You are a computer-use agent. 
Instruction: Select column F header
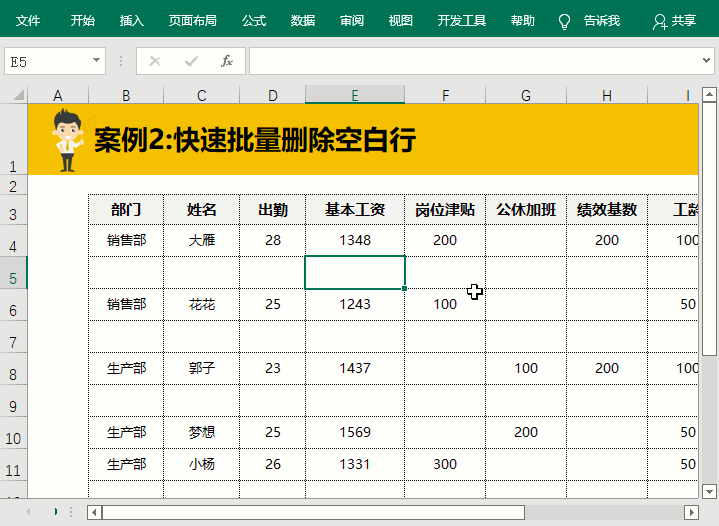[x=445, y=95]
